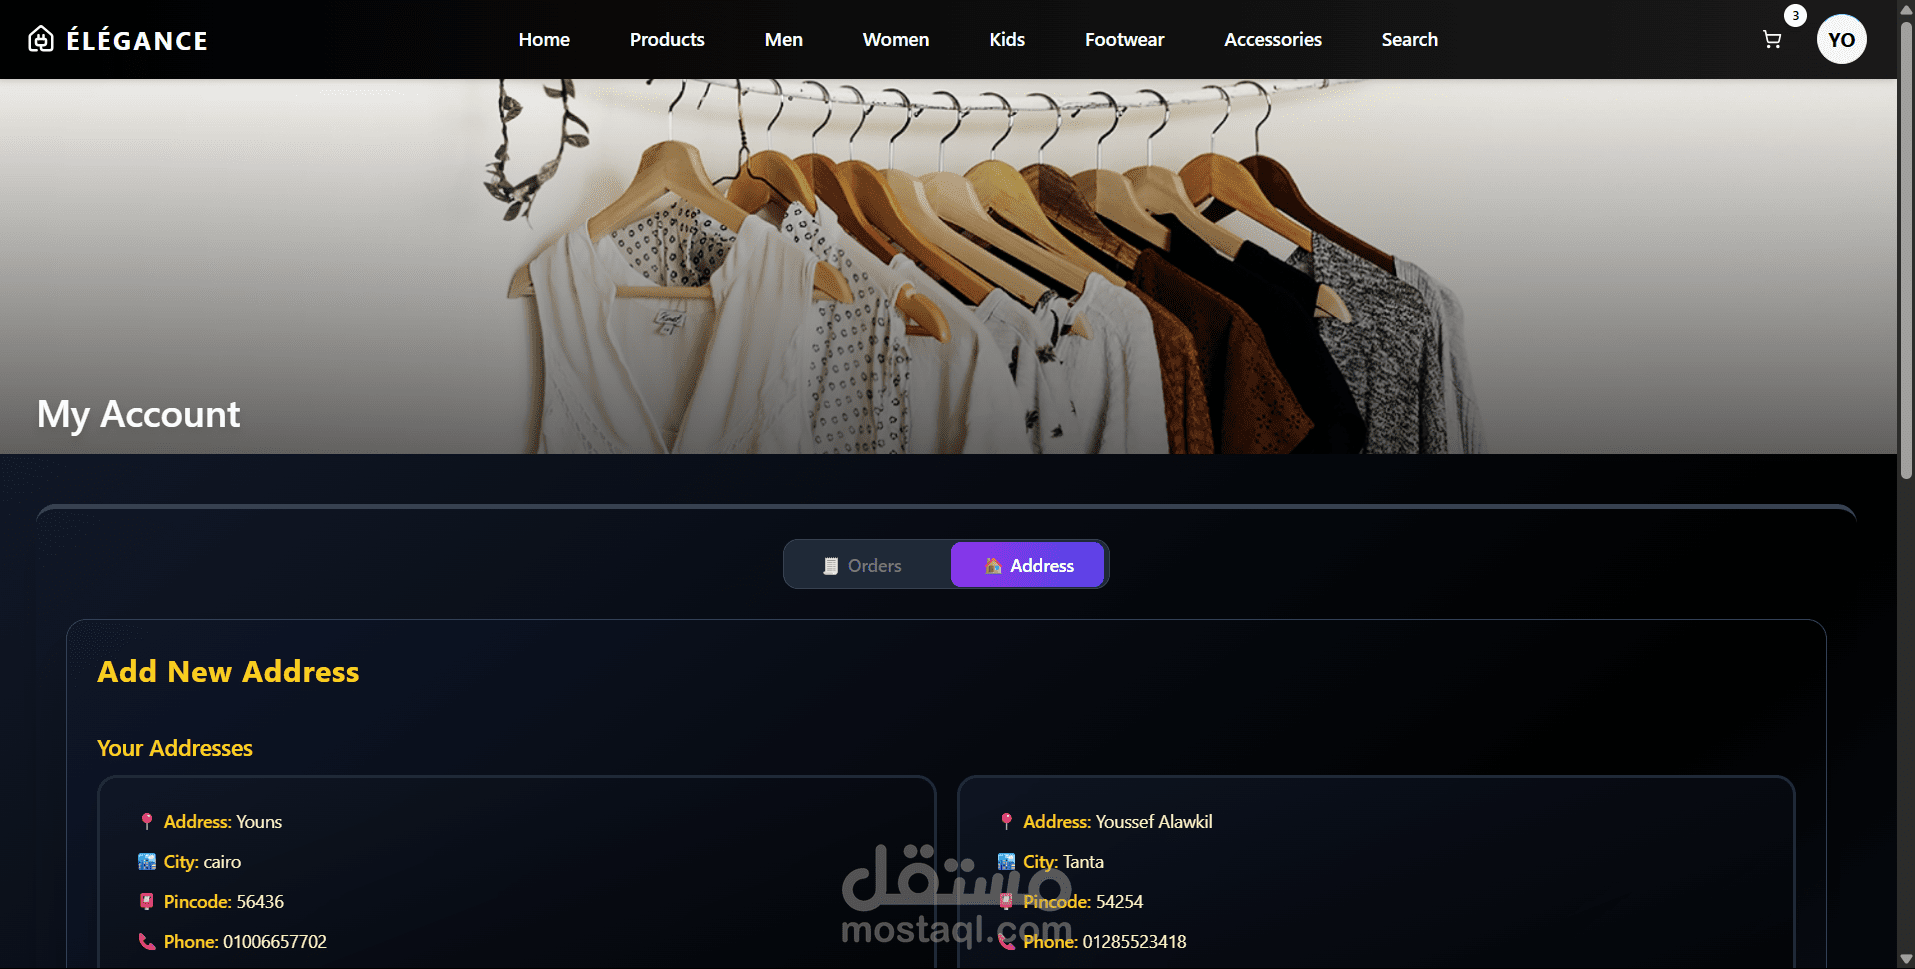
Task: Click the Your Addresses heading
Action: pyautogui.click(x=175, y=748)
